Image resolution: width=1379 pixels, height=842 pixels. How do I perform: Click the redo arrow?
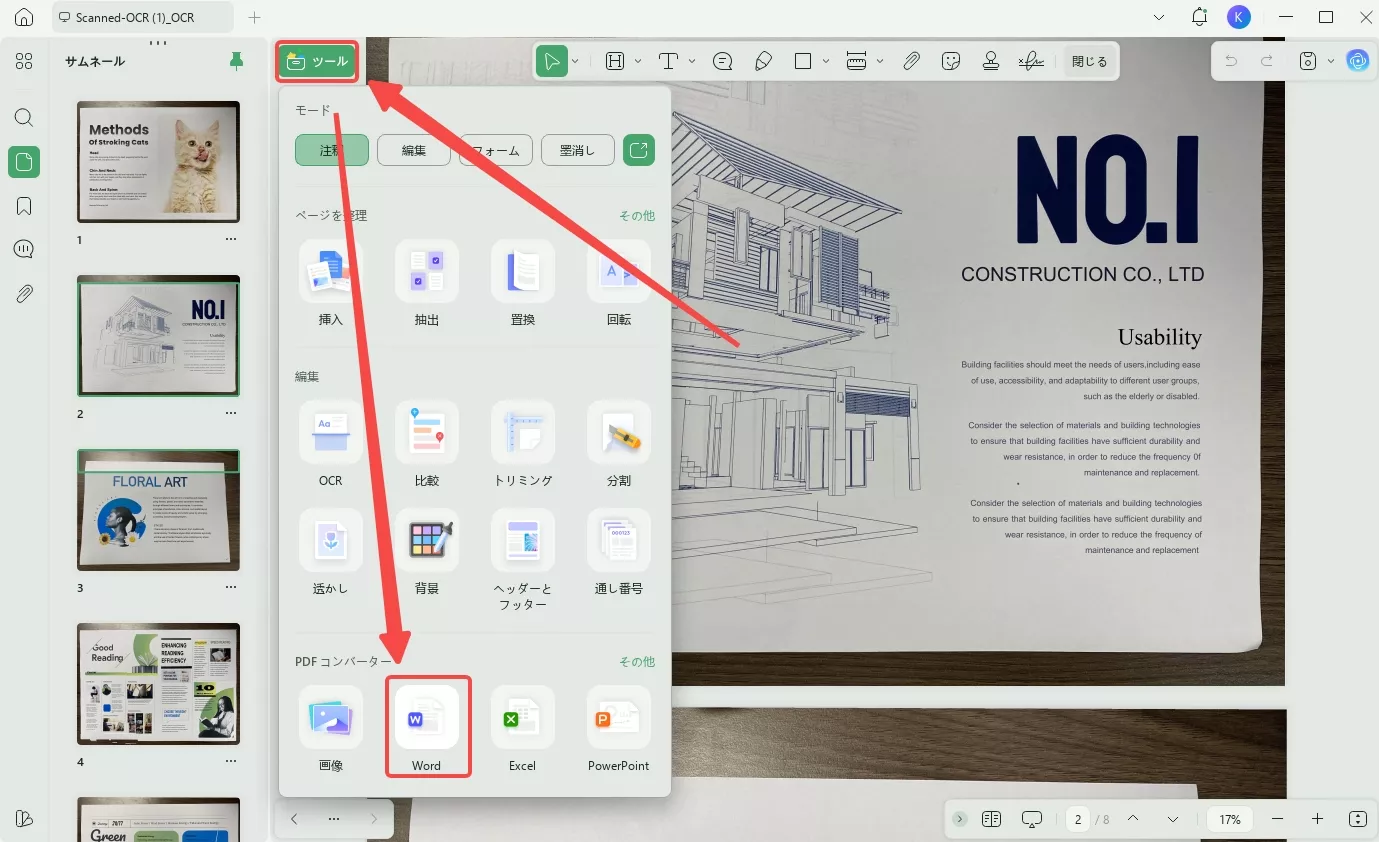[1267, 62]
